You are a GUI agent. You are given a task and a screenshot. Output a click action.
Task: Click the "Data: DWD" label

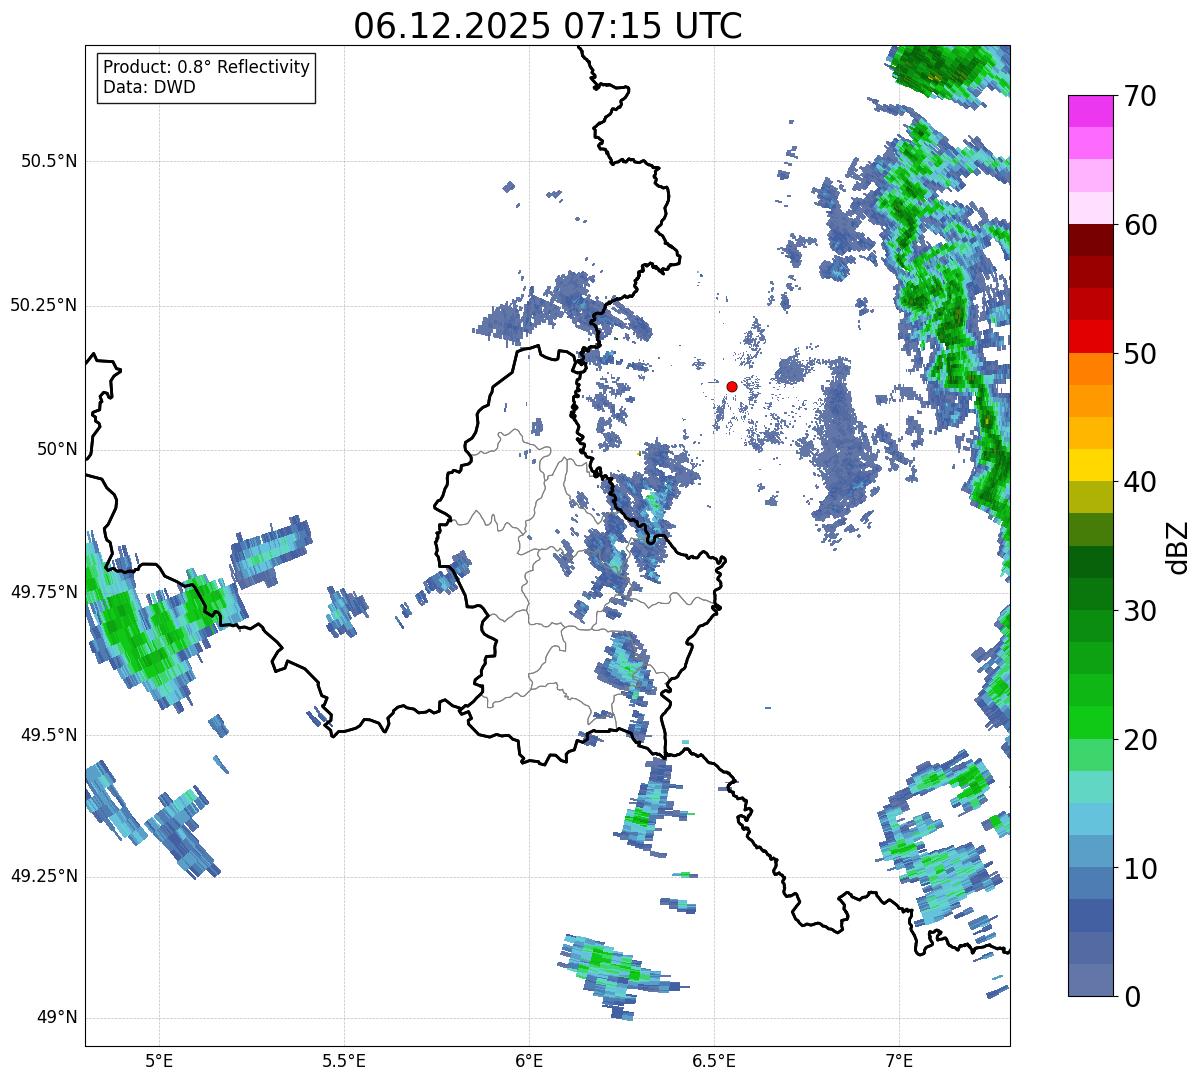pyautogui.click(x=149, y=87)
